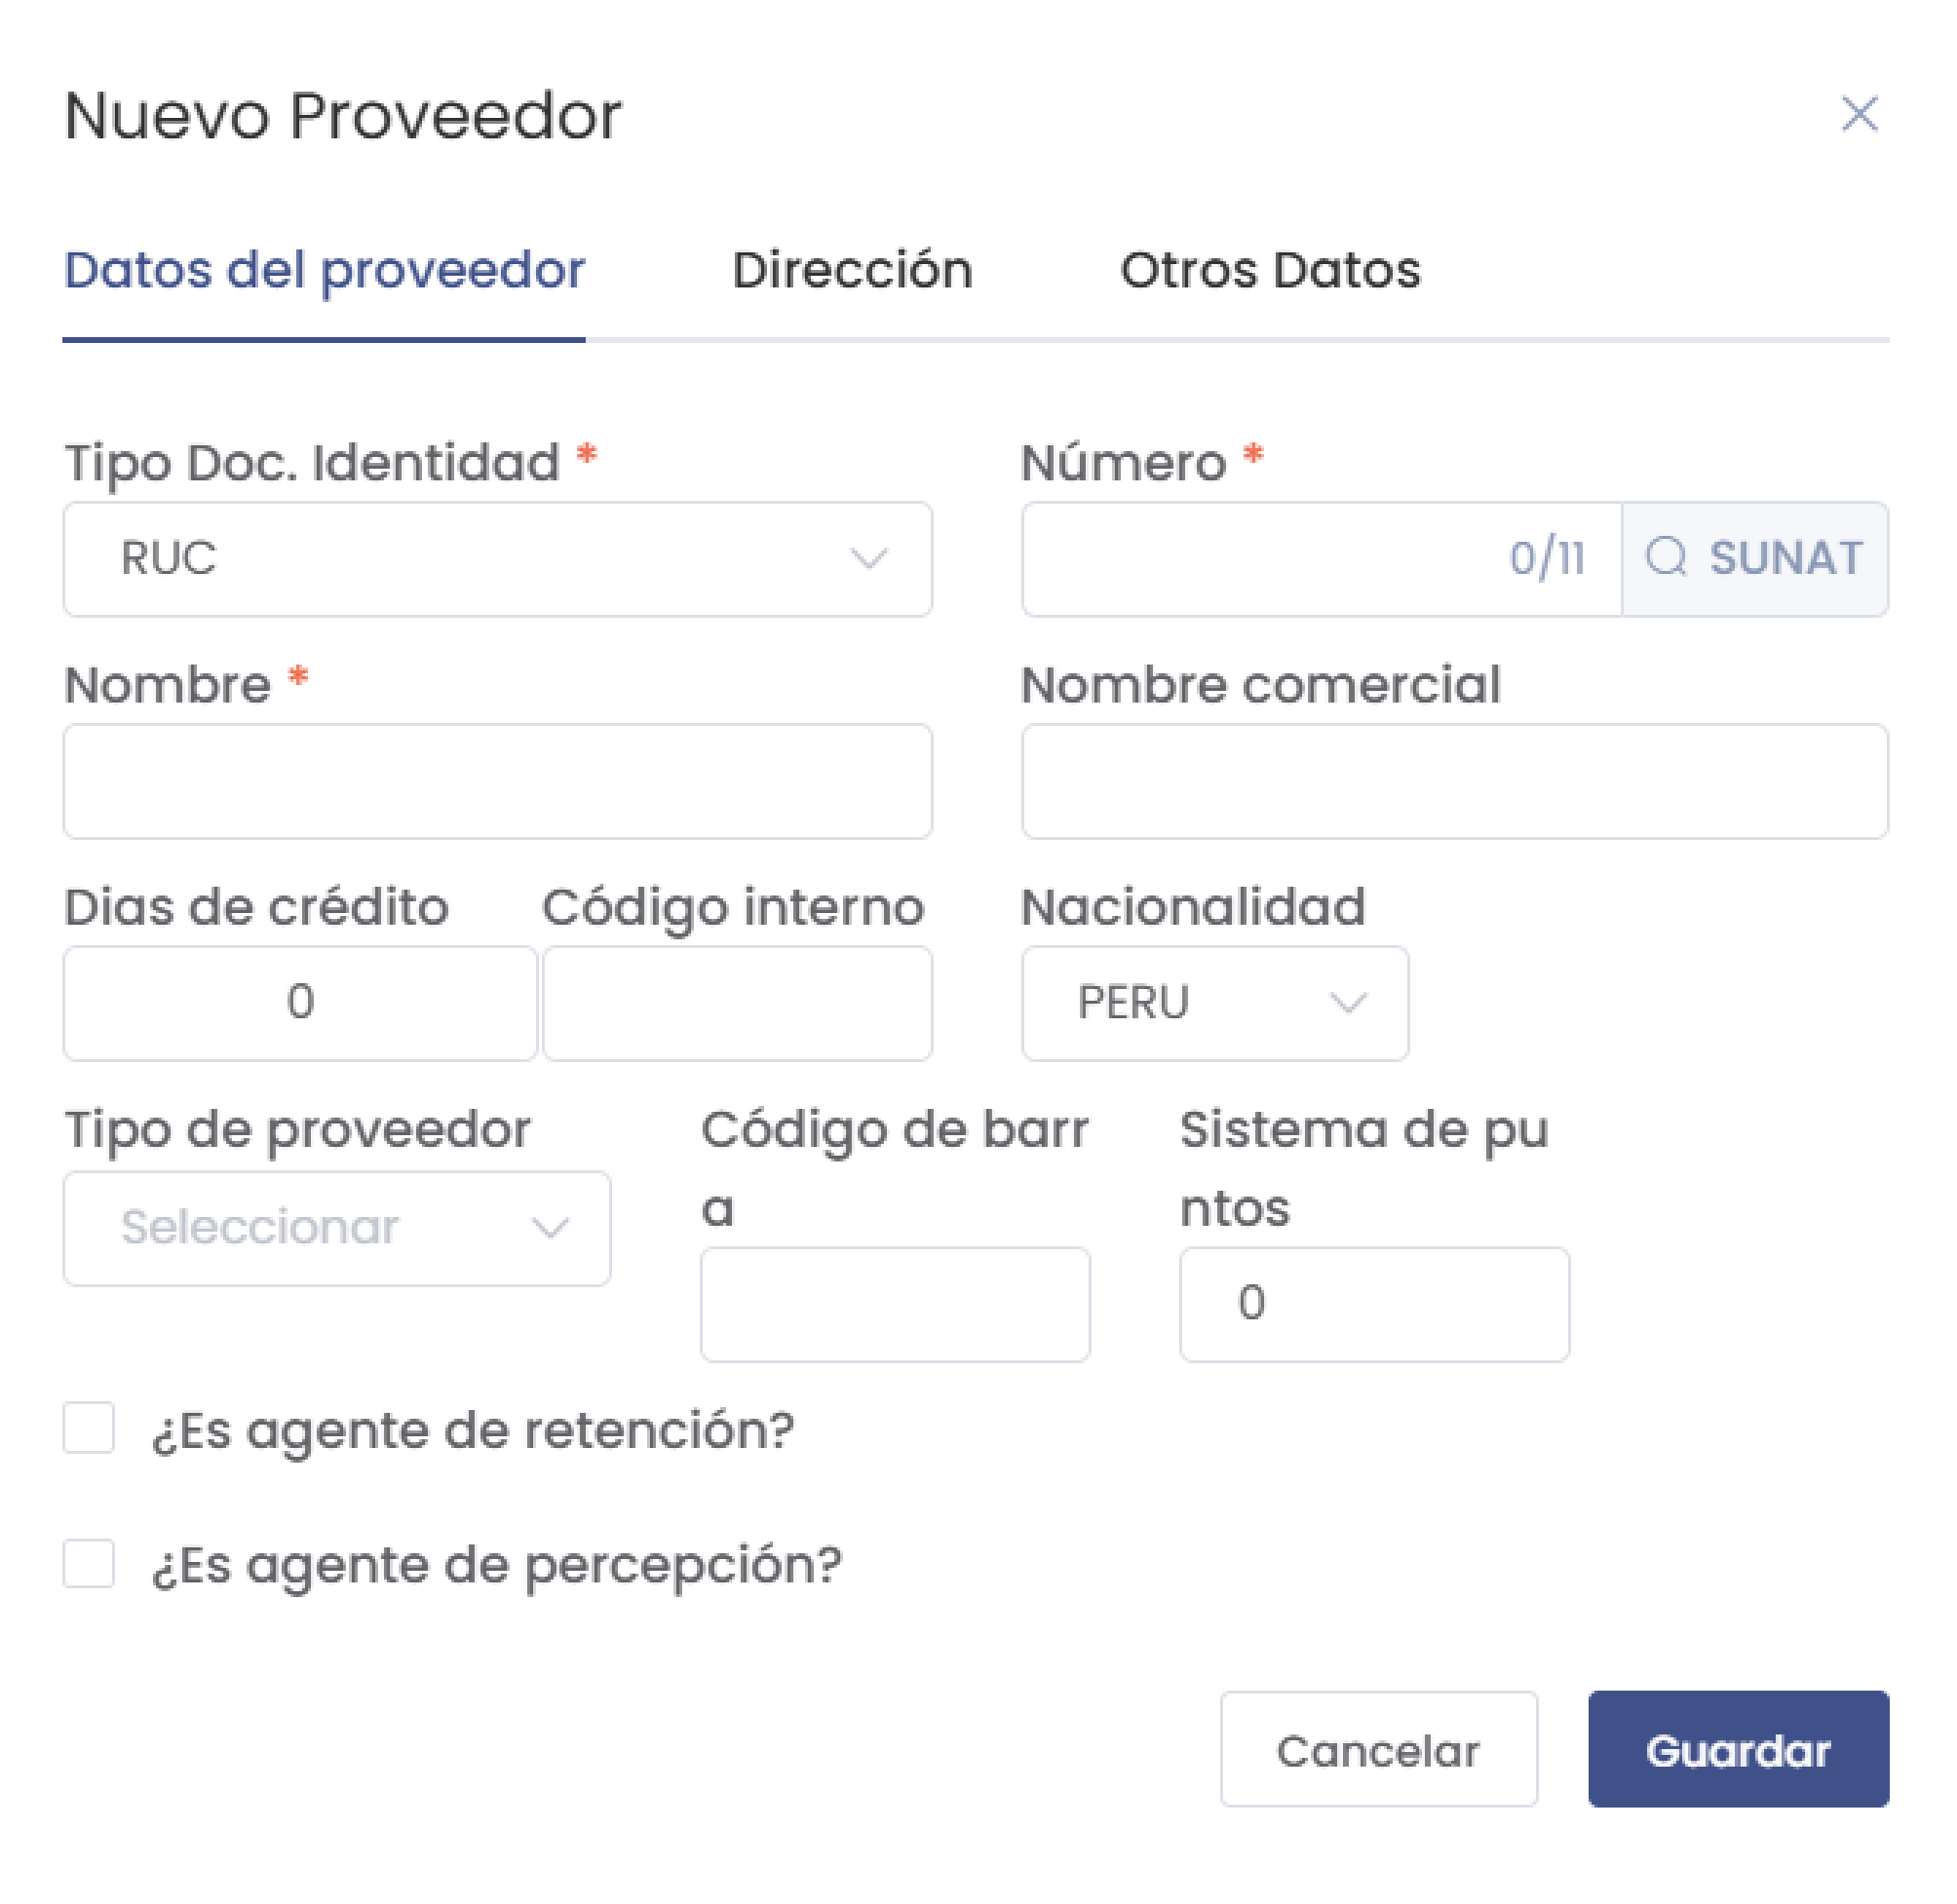Click the Guardar button
This screenshot has height=1904, width=1957.
(1737, 1751)
